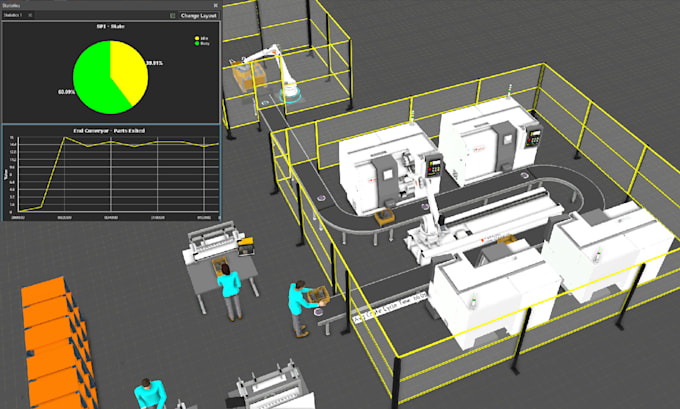
Task: Click the yellow Idle legend swatch
Action: coord(197,38)
